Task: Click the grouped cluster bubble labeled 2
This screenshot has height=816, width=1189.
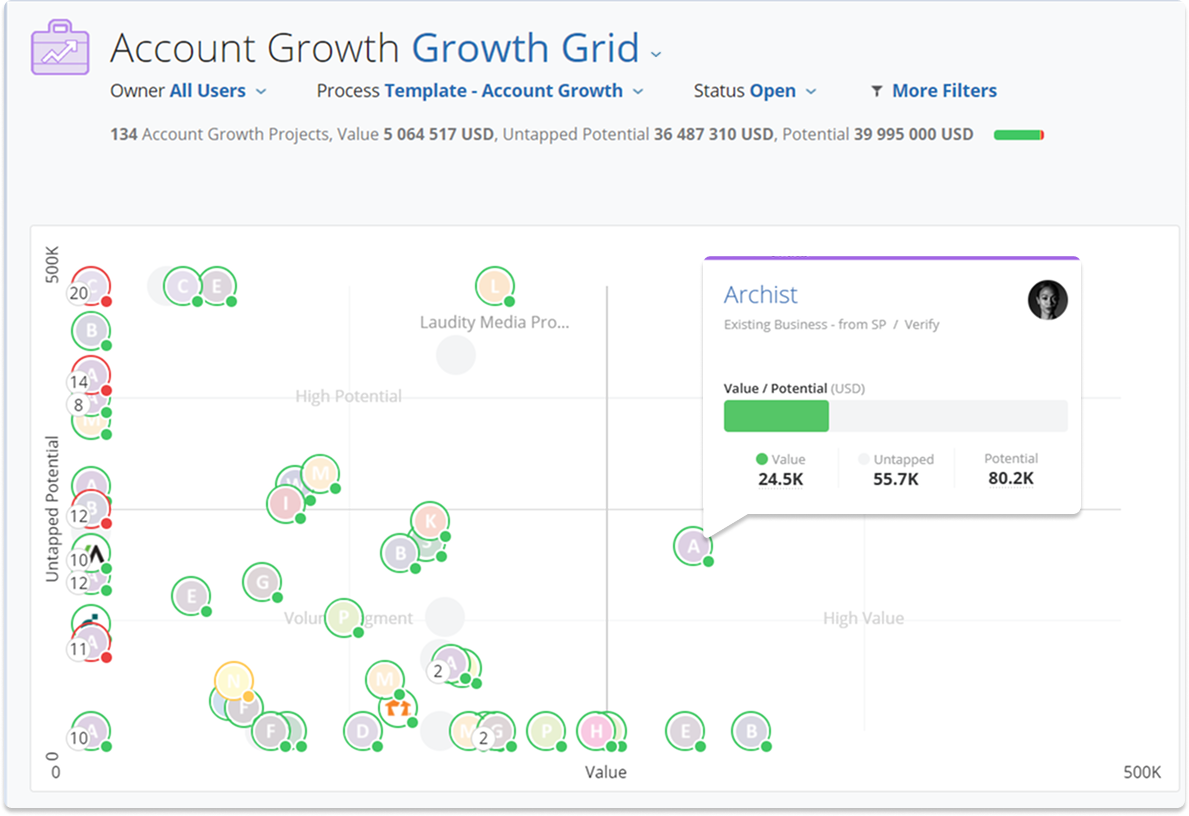Action: click(x=438, y=671)
